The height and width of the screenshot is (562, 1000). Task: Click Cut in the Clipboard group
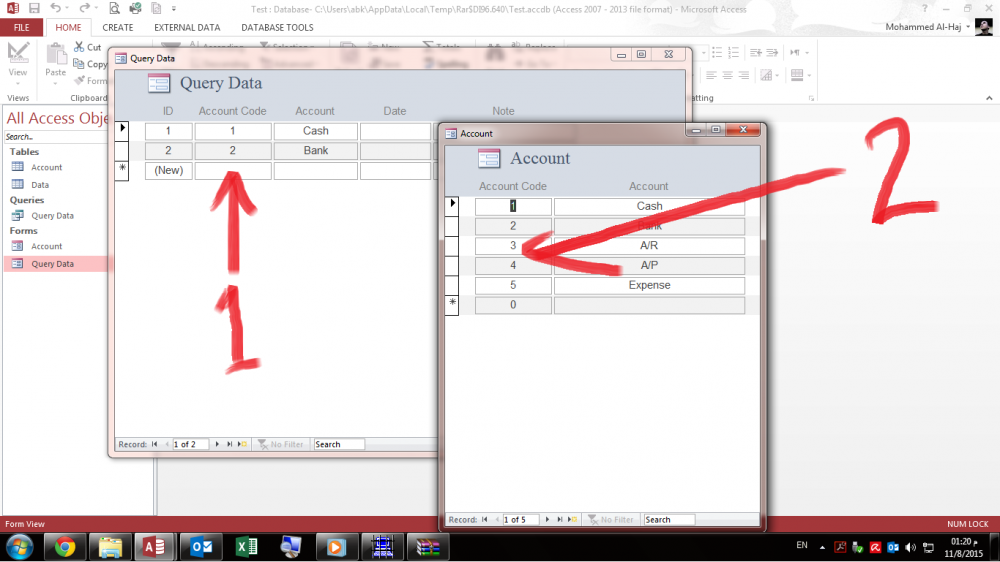tap(87, 47)
